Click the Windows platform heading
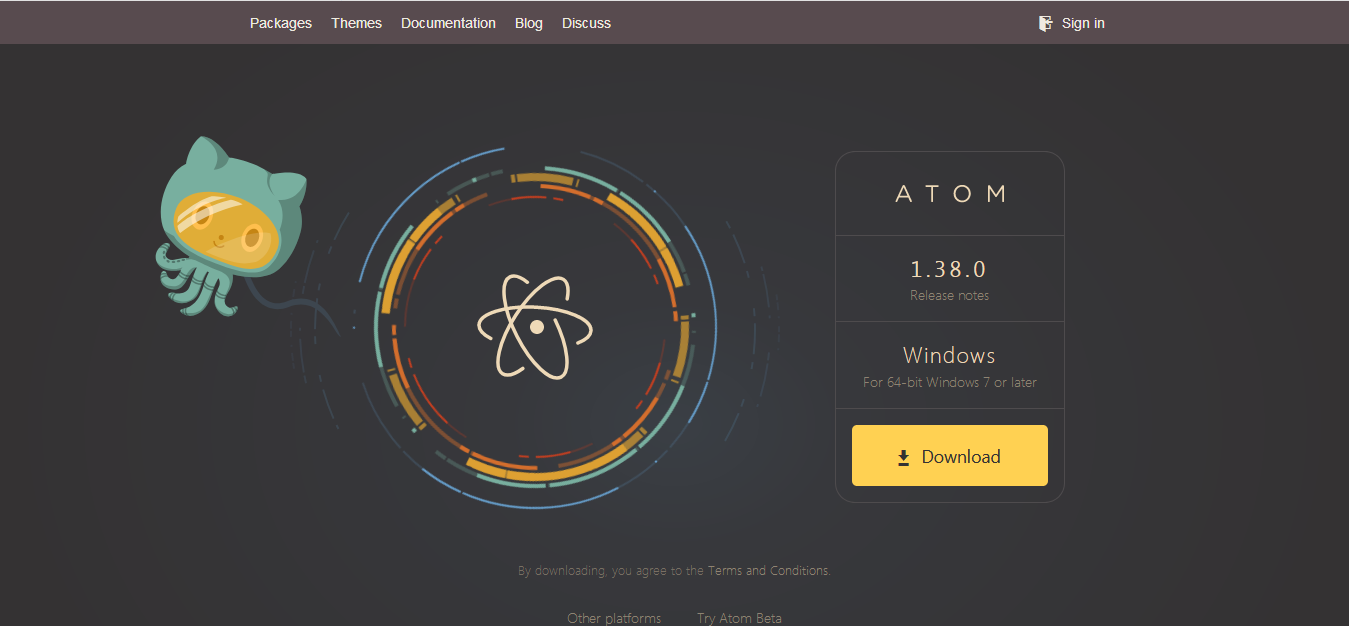Image resolution: width=1349 pixels, height=626 pixels. click(x=949, y=355)
